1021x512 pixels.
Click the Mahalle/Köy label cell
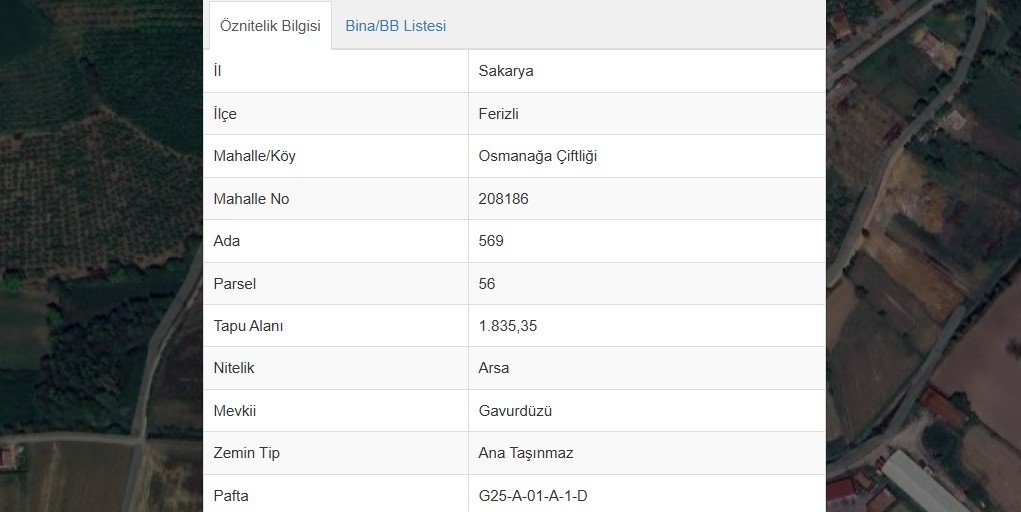[x=336, y=156]
